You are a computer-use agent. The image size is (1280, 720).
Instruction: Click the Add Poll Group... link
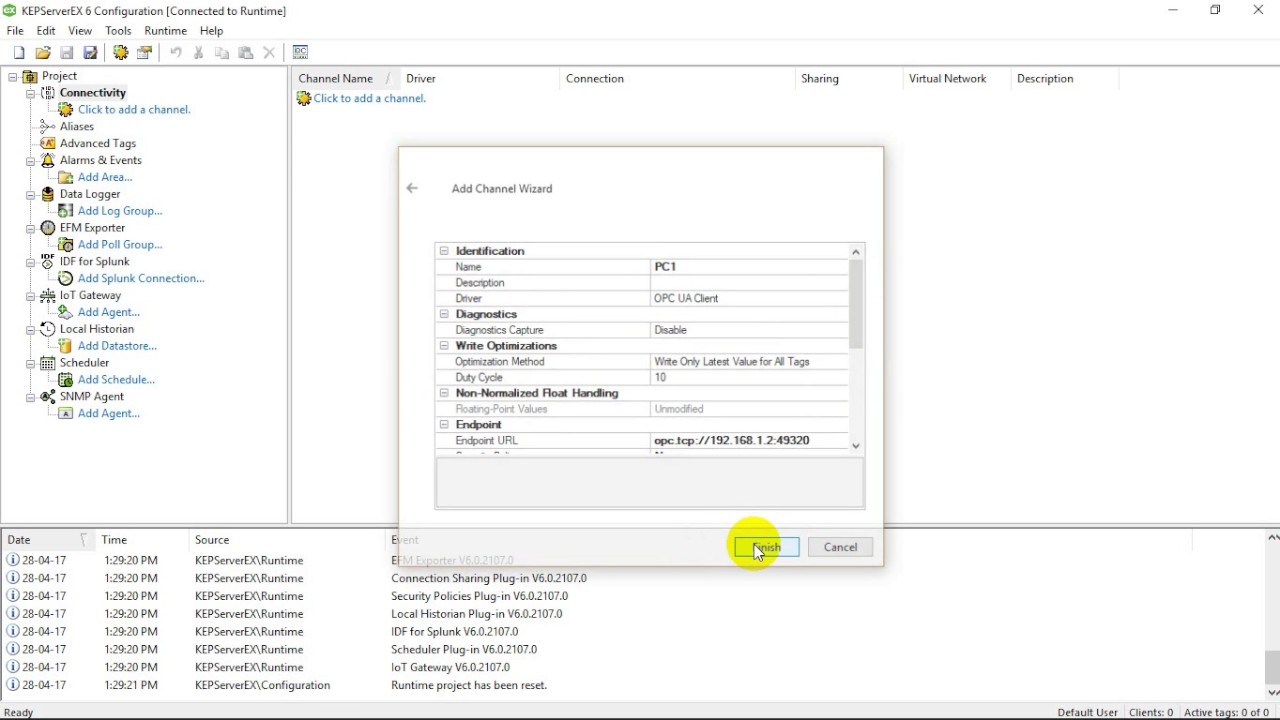coord(120,245)
